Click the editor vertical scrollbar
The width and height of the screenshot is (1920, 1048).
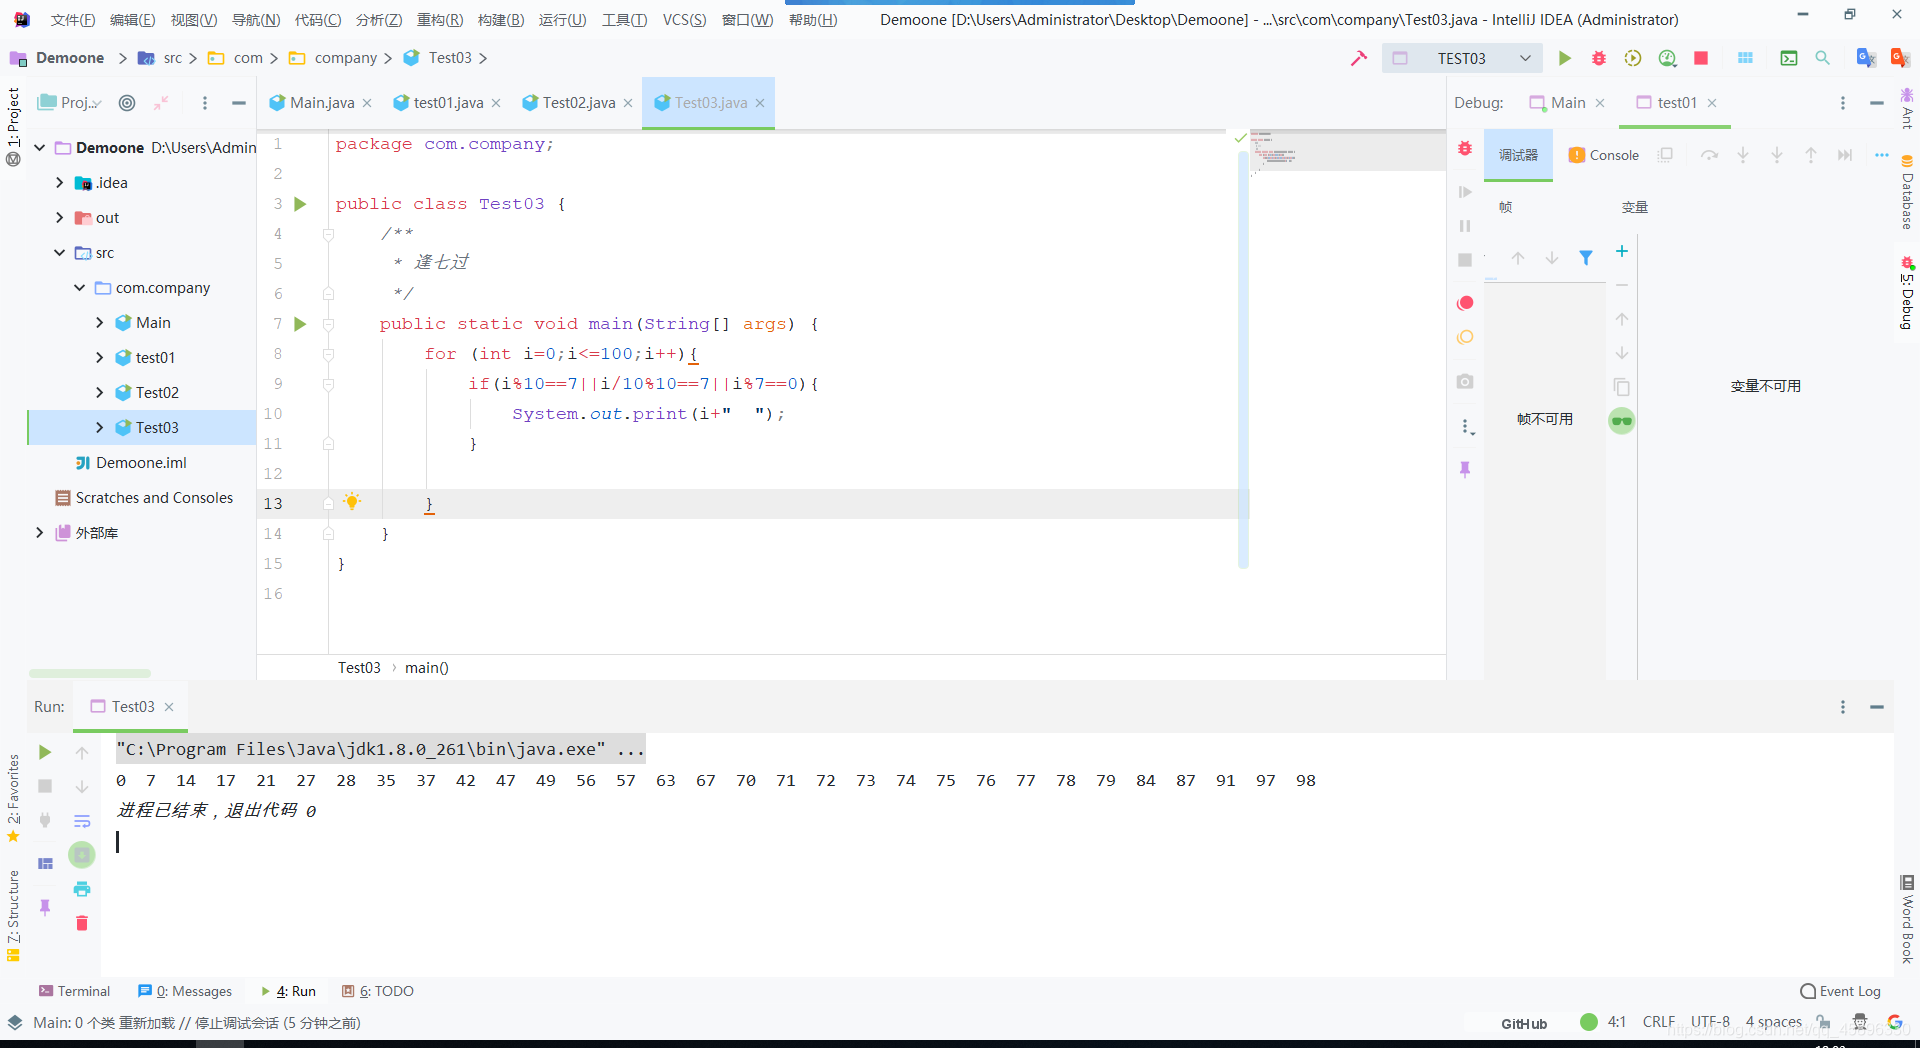[x=1243, y=360]
